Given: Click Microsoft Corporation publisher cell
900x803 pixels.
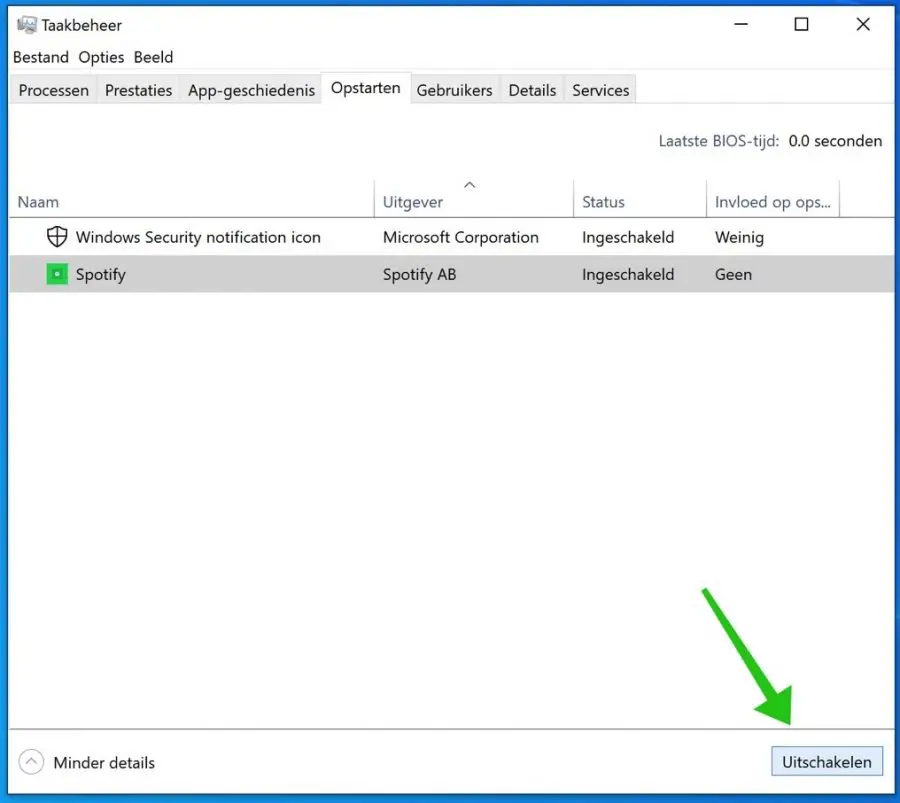Looking at the screenshot, I should click(460, 237).
